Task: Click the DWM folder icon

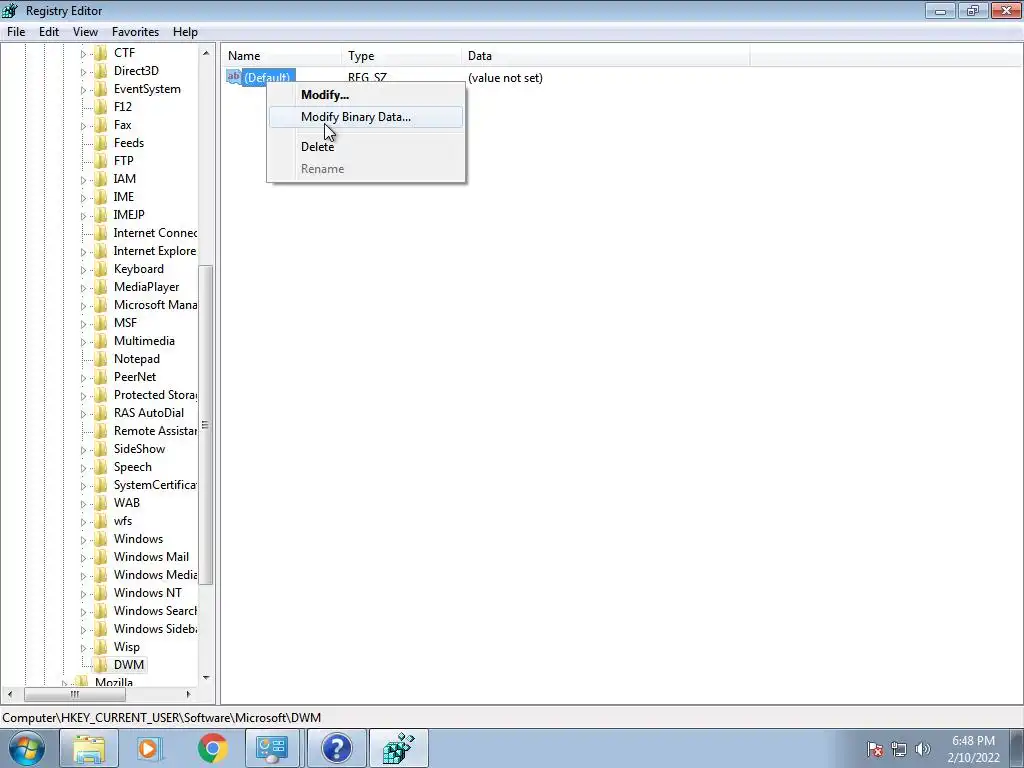Action: 101,665
